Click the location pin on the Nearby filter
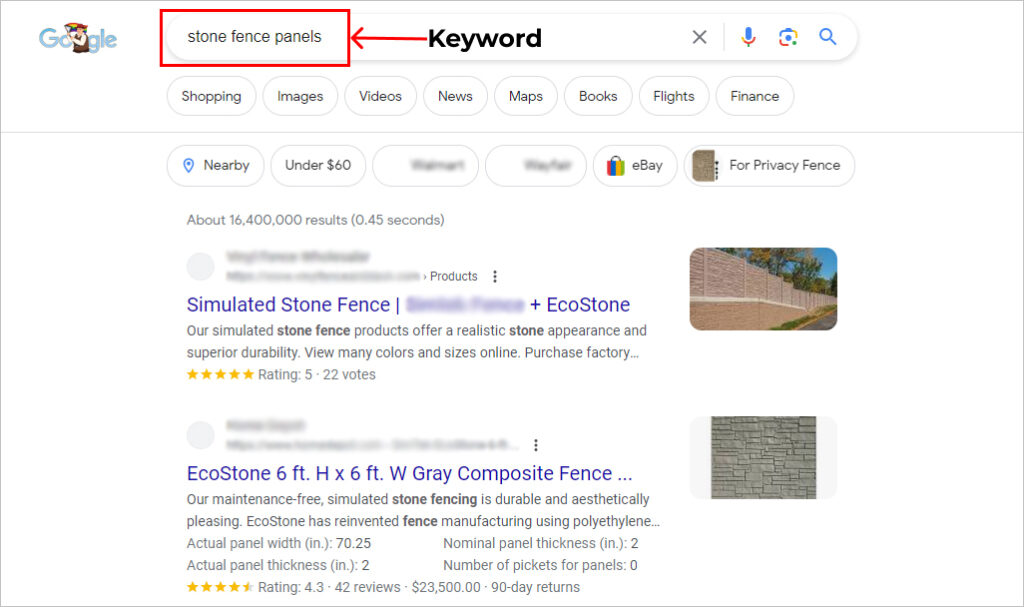 click(x=191, y=166)
